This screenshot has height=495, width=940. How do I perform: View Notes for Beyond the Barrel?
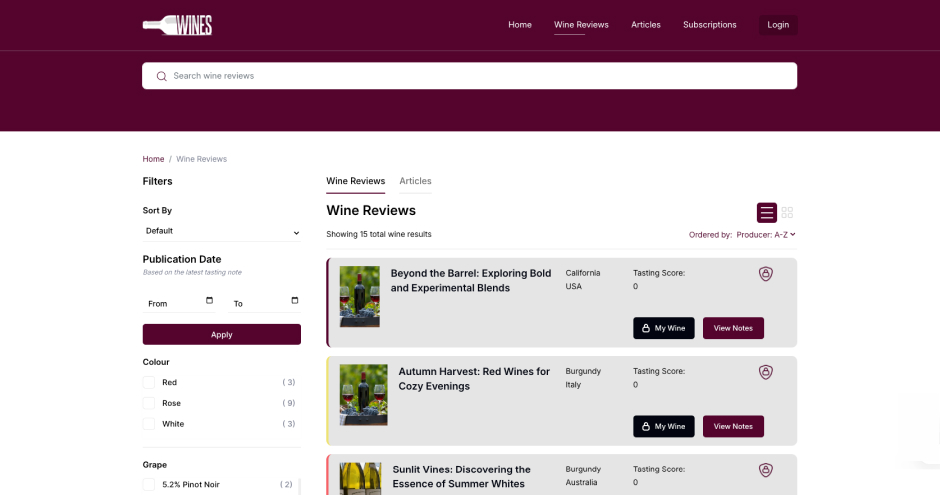(x=733, y=328)
